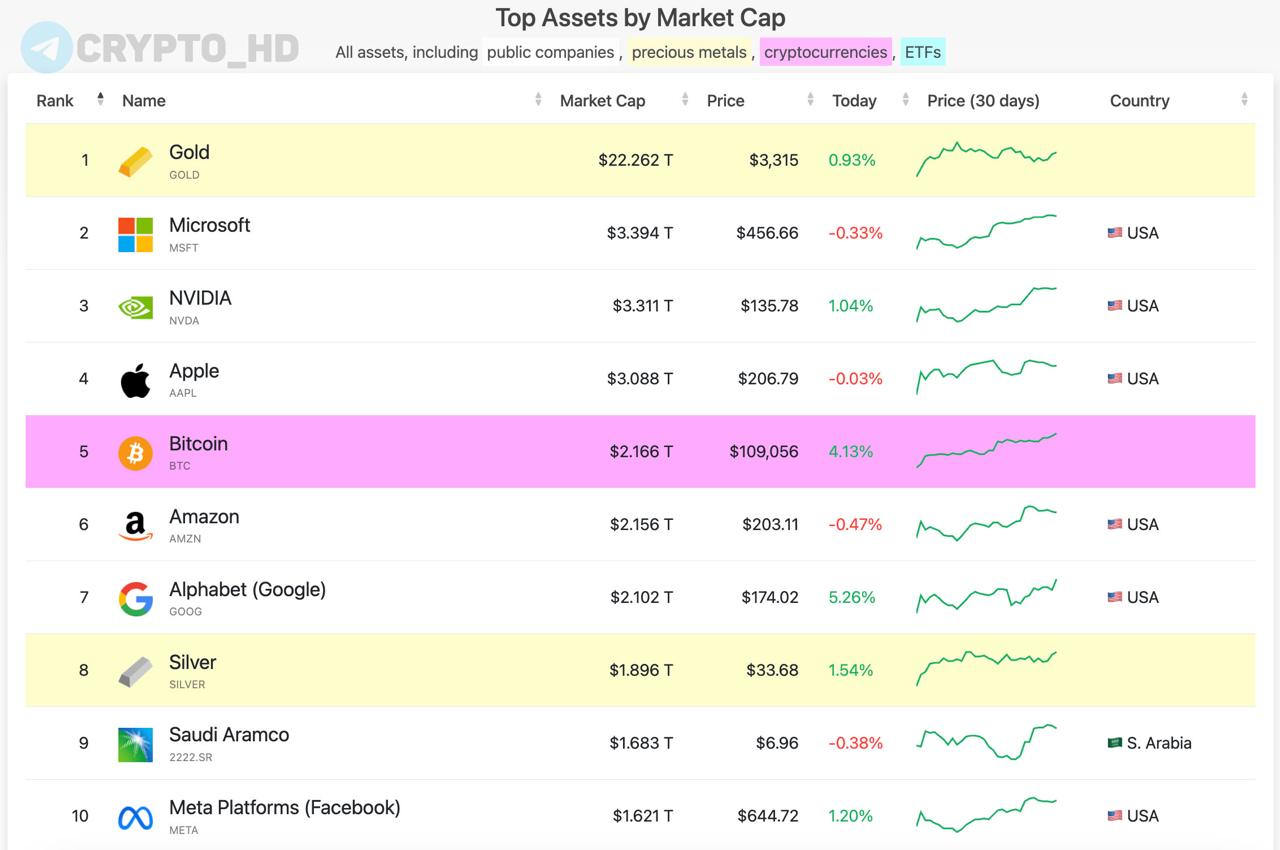
Task: Click the NVIDIA logo icon
Action: click(135, 307)
